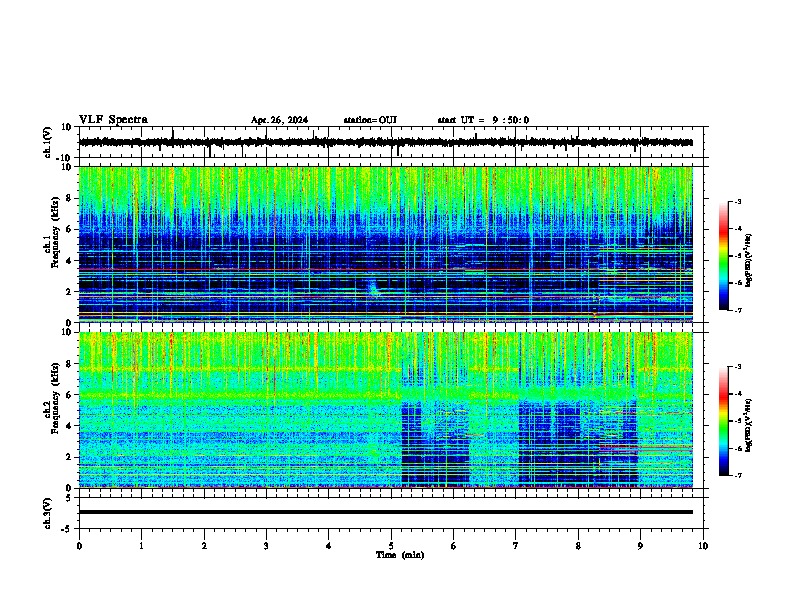Screen dimensions: 792x612
Task: Click the thick black ch.3 voltage trace
Action: click(386, 512)
